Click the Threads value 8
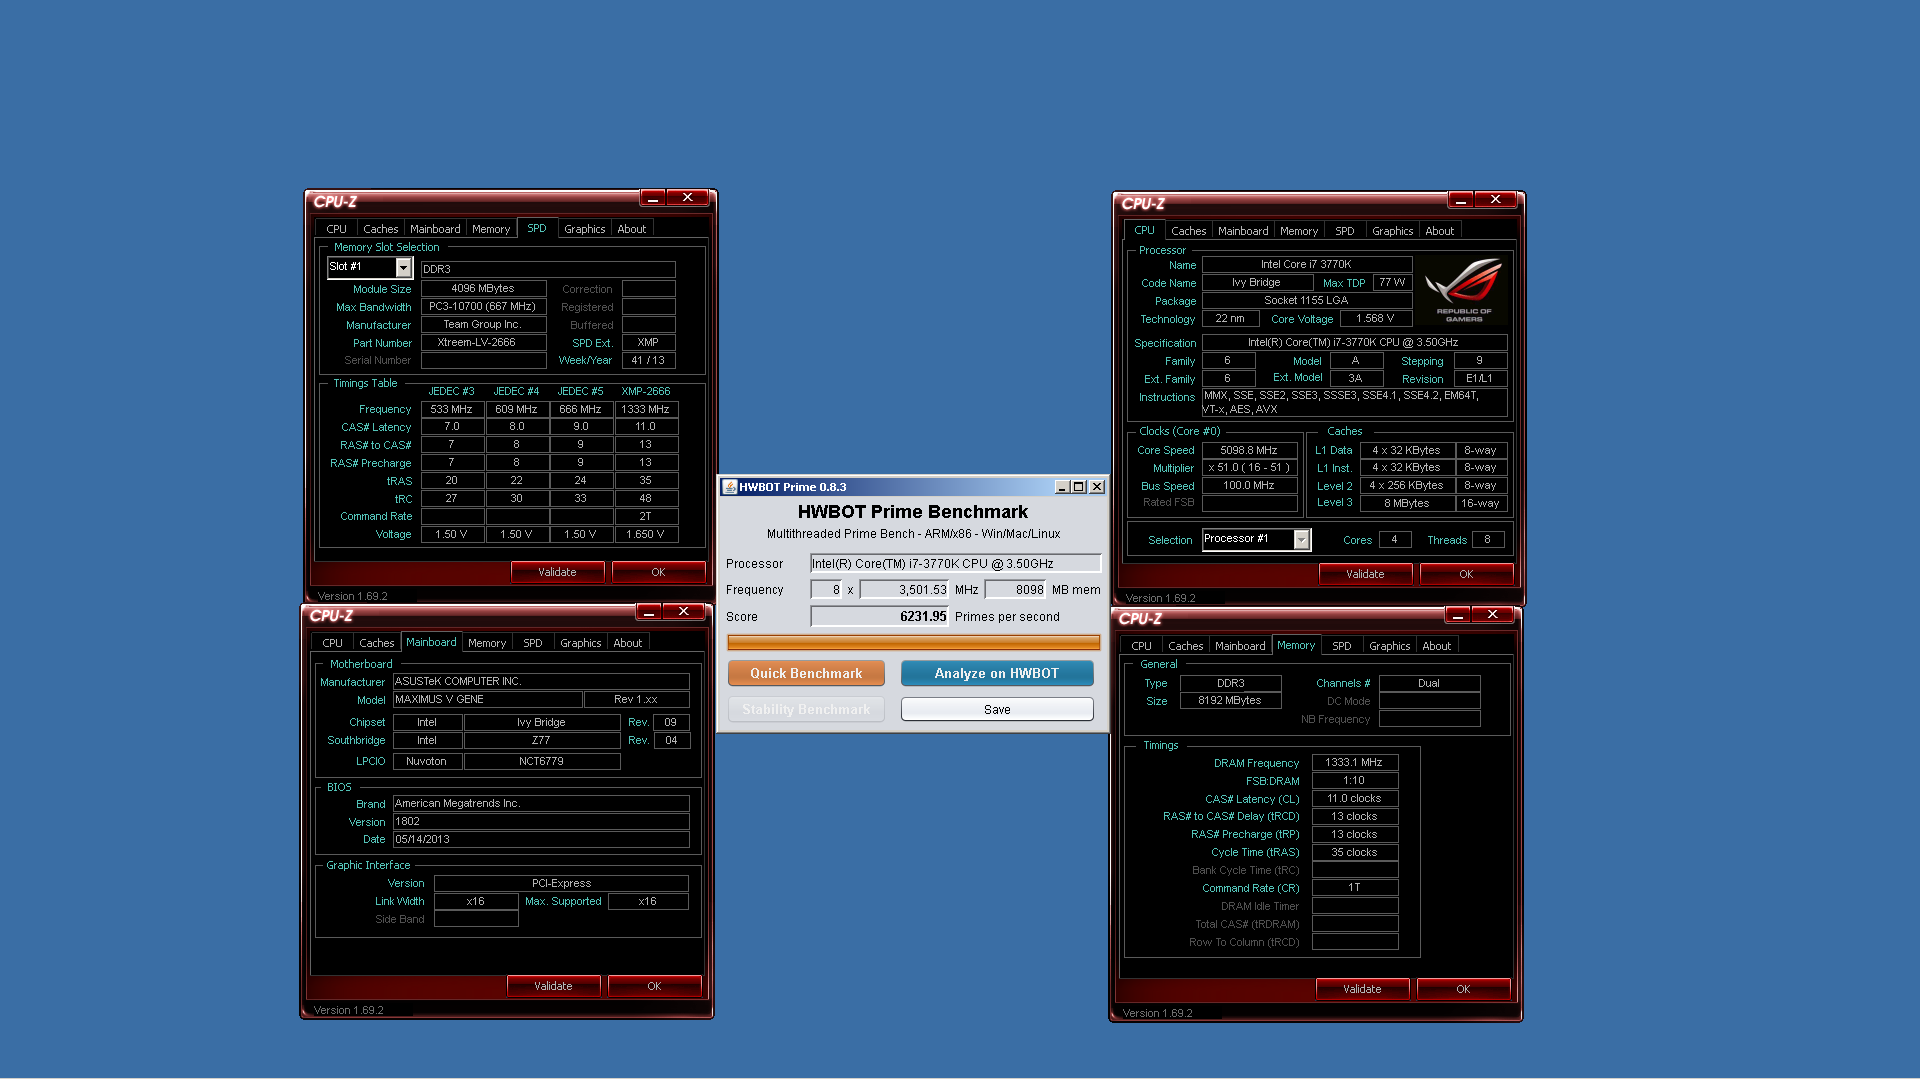The width and height of the screenshot is (1920, 1080). point(1487,540)
